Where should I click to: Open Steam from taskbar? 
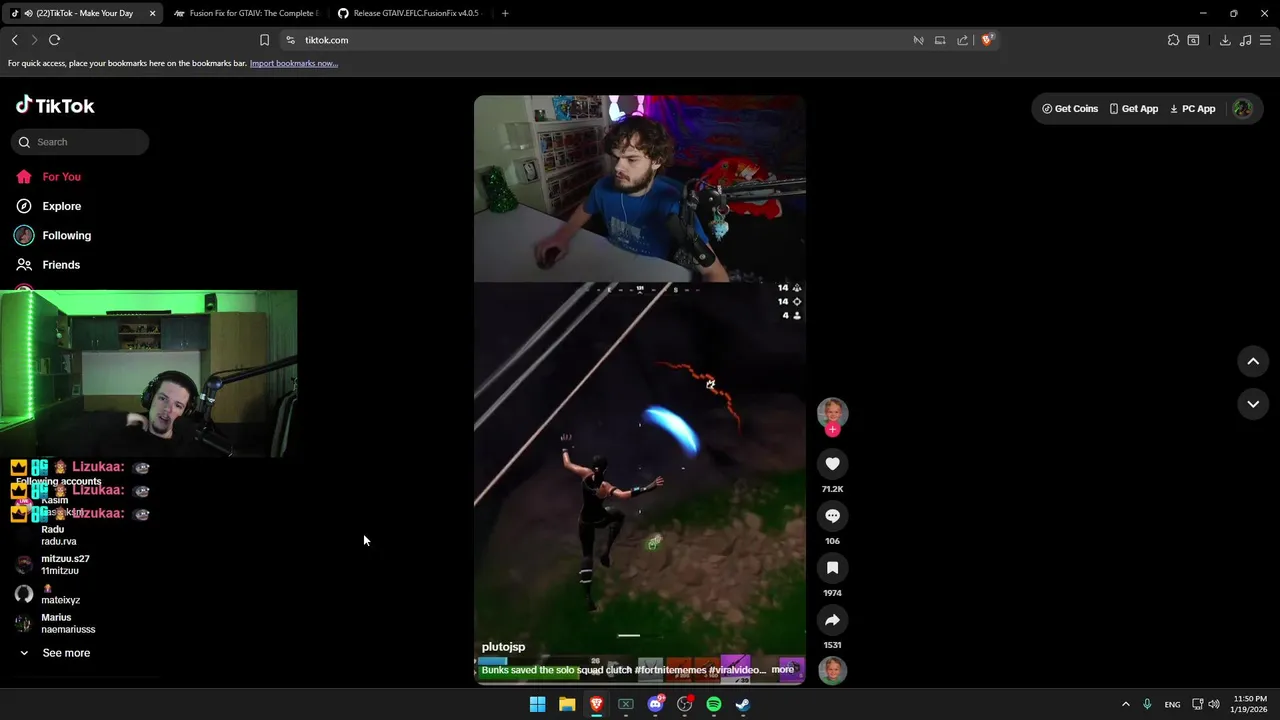pos(743,704)
